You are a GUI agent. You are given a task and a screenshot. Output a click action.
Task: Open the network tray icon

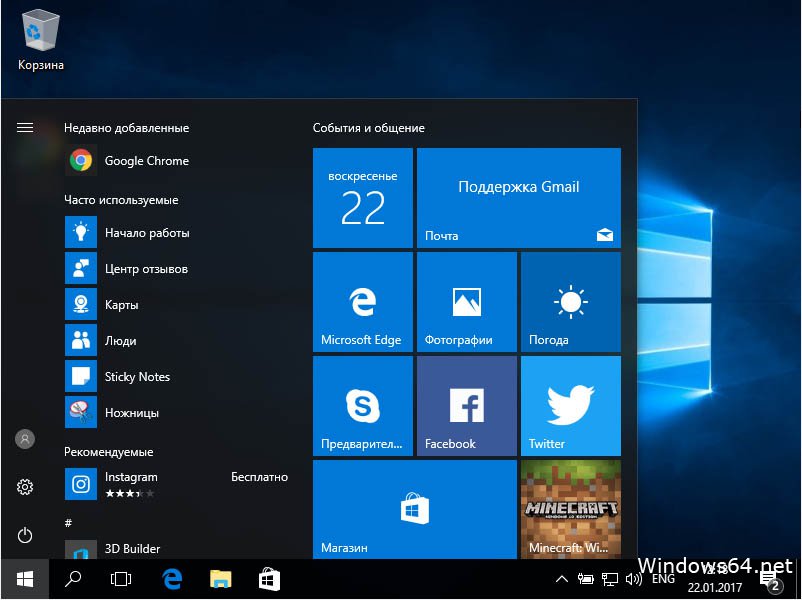coord(610,579)
